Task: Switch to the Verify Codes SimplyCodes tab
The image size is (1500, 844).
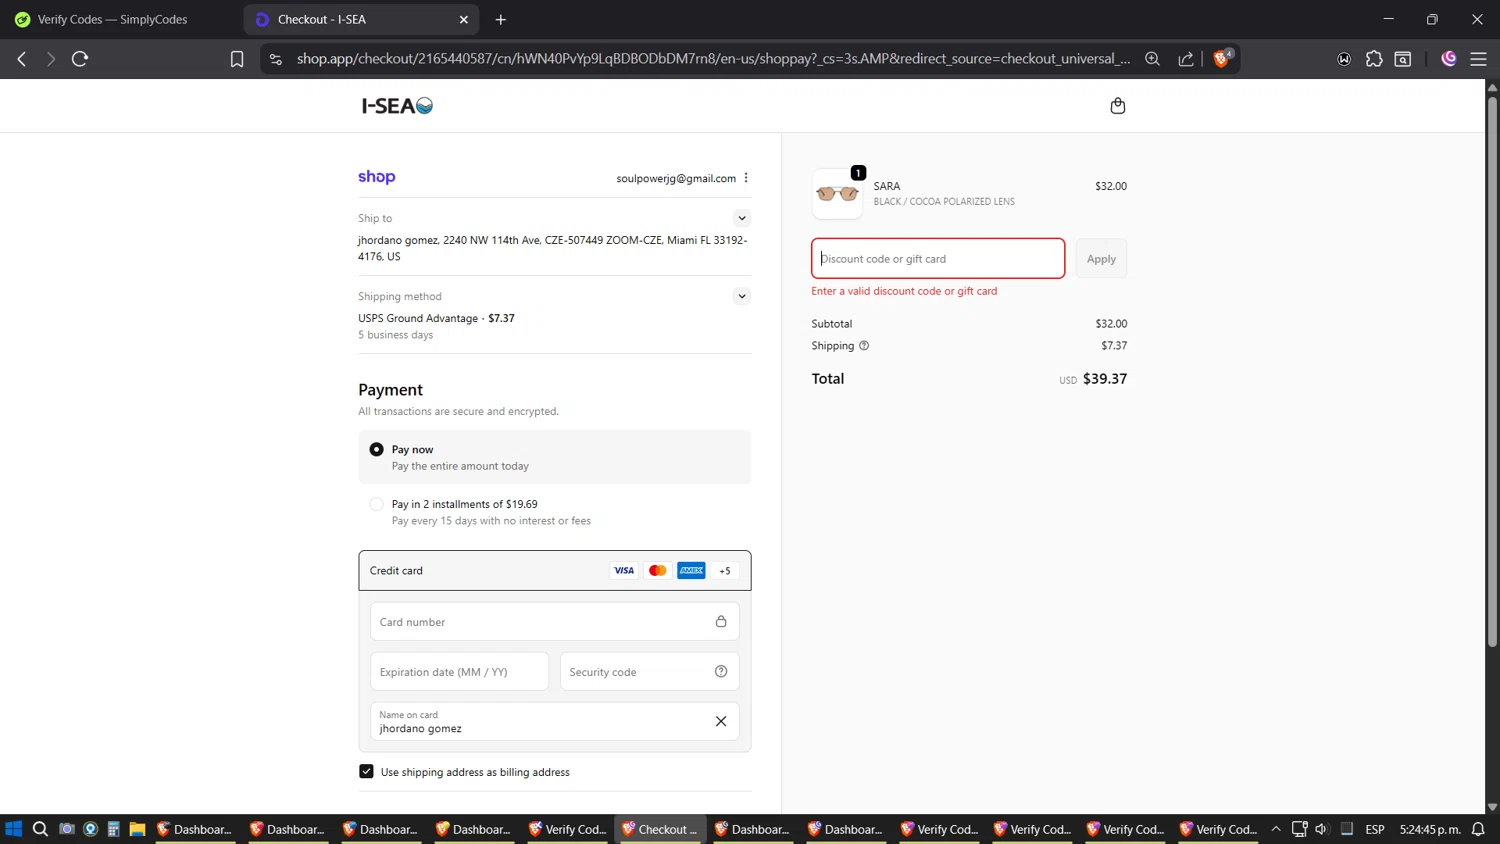Action: pyautogui.click(x=112, y=19)
